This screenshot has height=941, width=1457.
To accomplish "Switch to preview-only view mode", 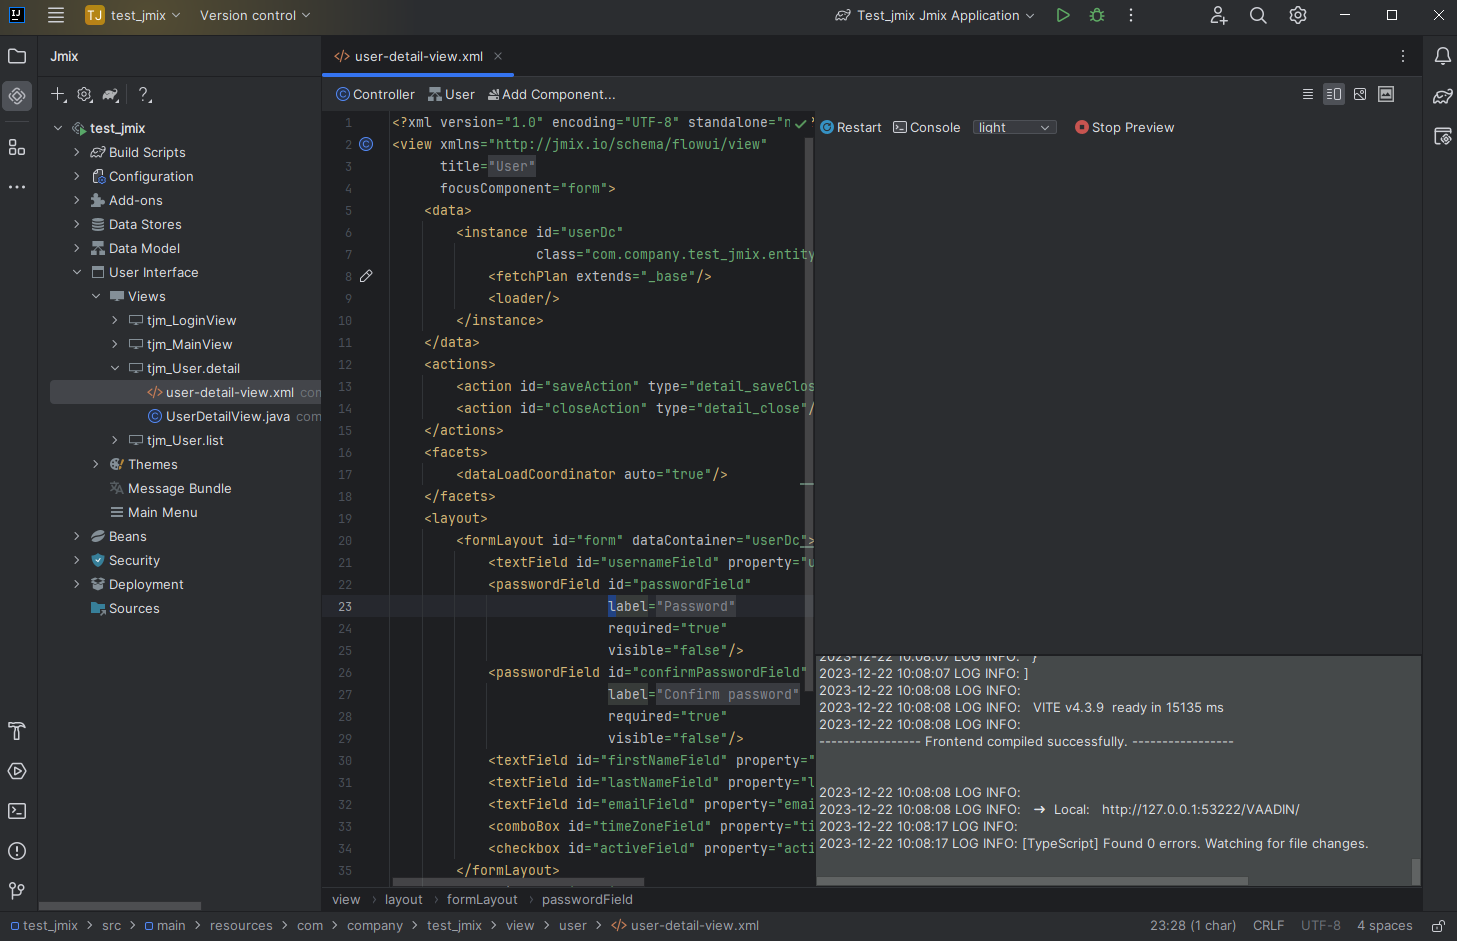I will pos(1360,94).
